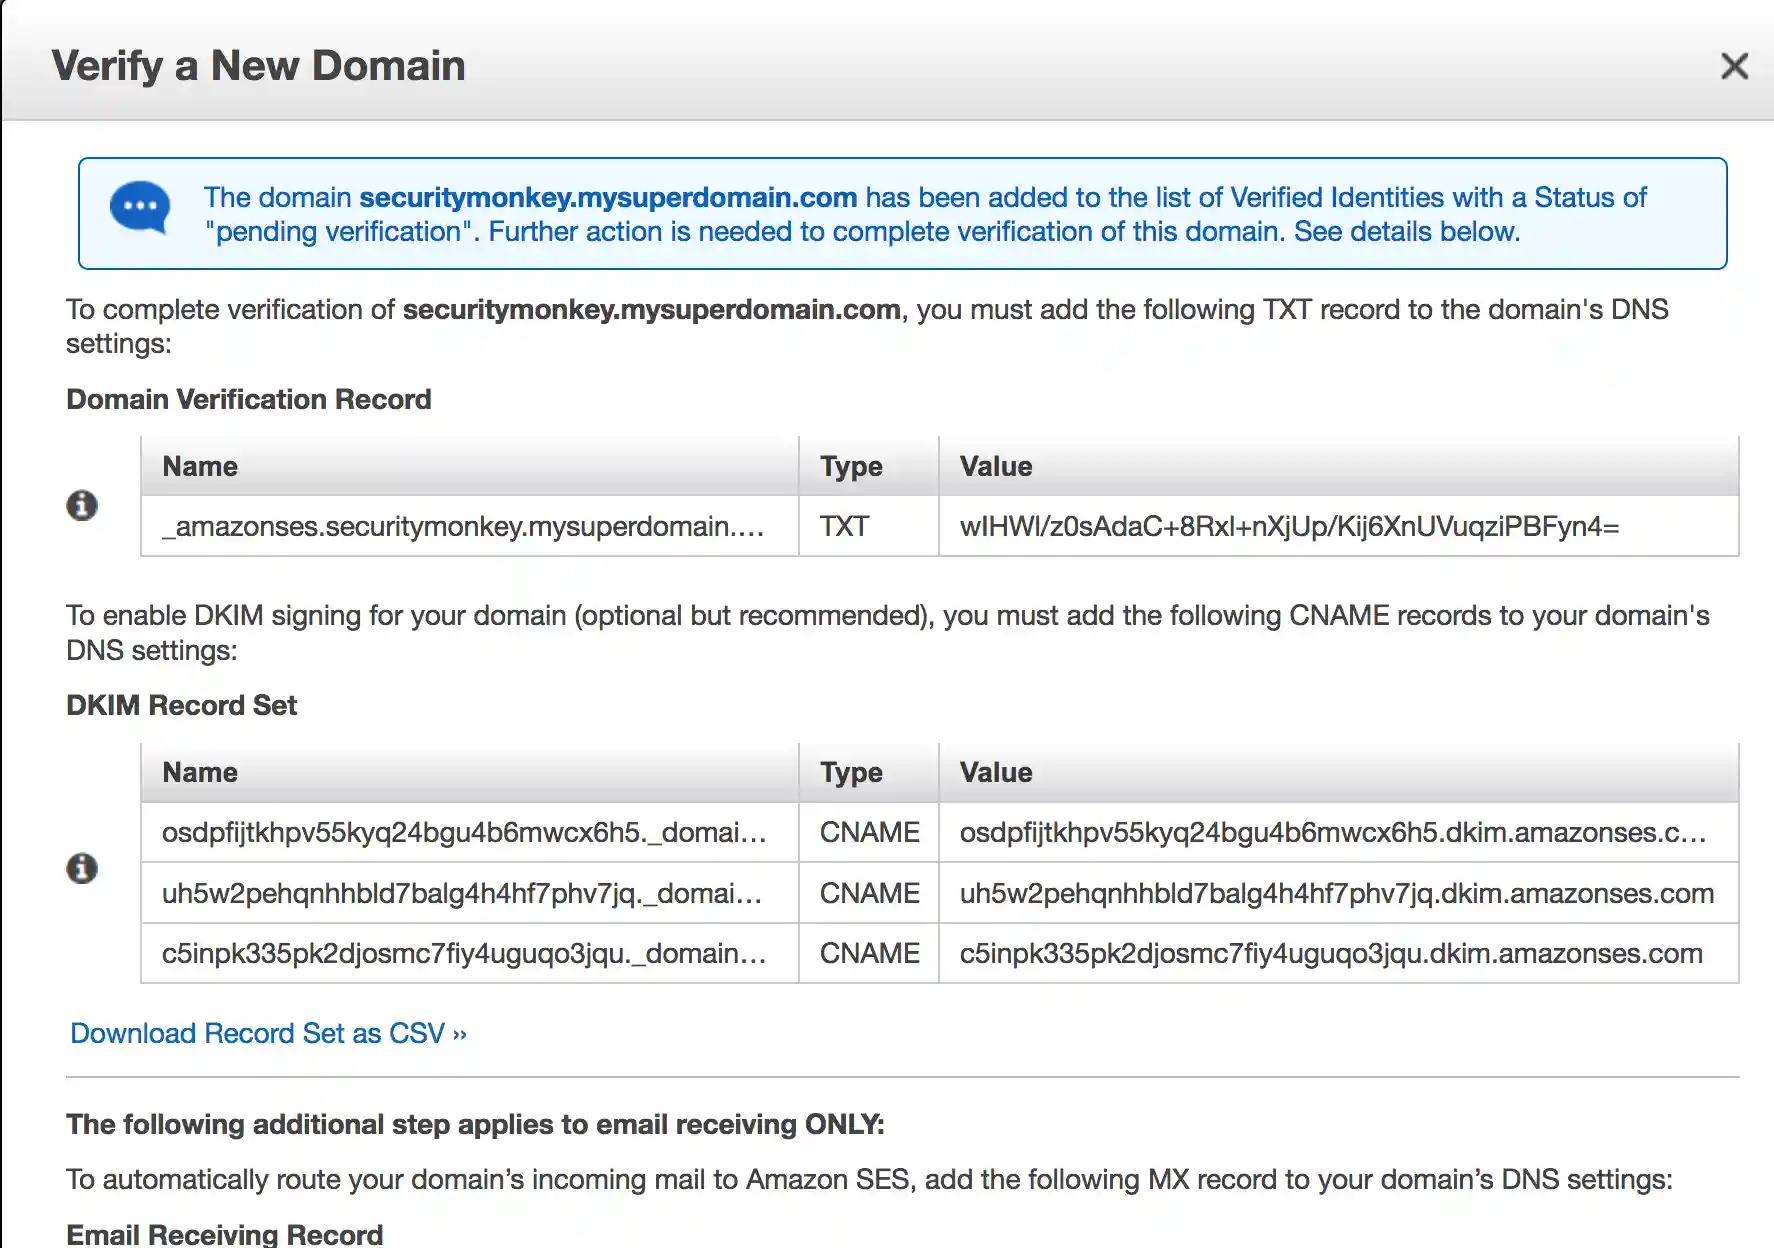The width and height of the screenshot is (1774, 1248).
Task: Click the osdpfijtkhpv dkim.amazonses value cell
Action: coord(1332,832)
